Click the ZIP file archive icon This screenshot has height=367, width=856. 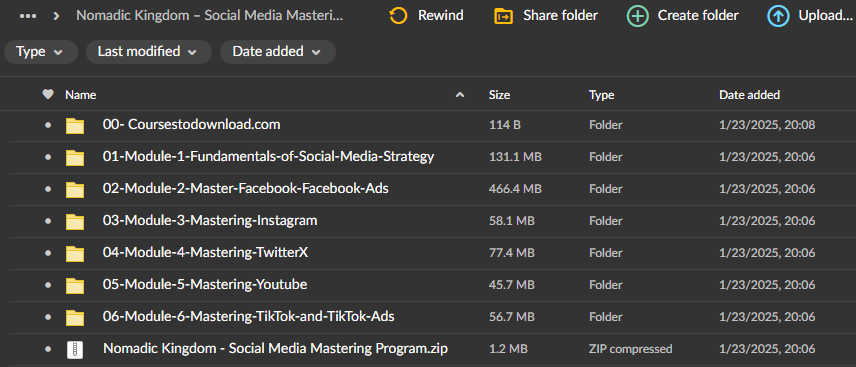[75, 350]
